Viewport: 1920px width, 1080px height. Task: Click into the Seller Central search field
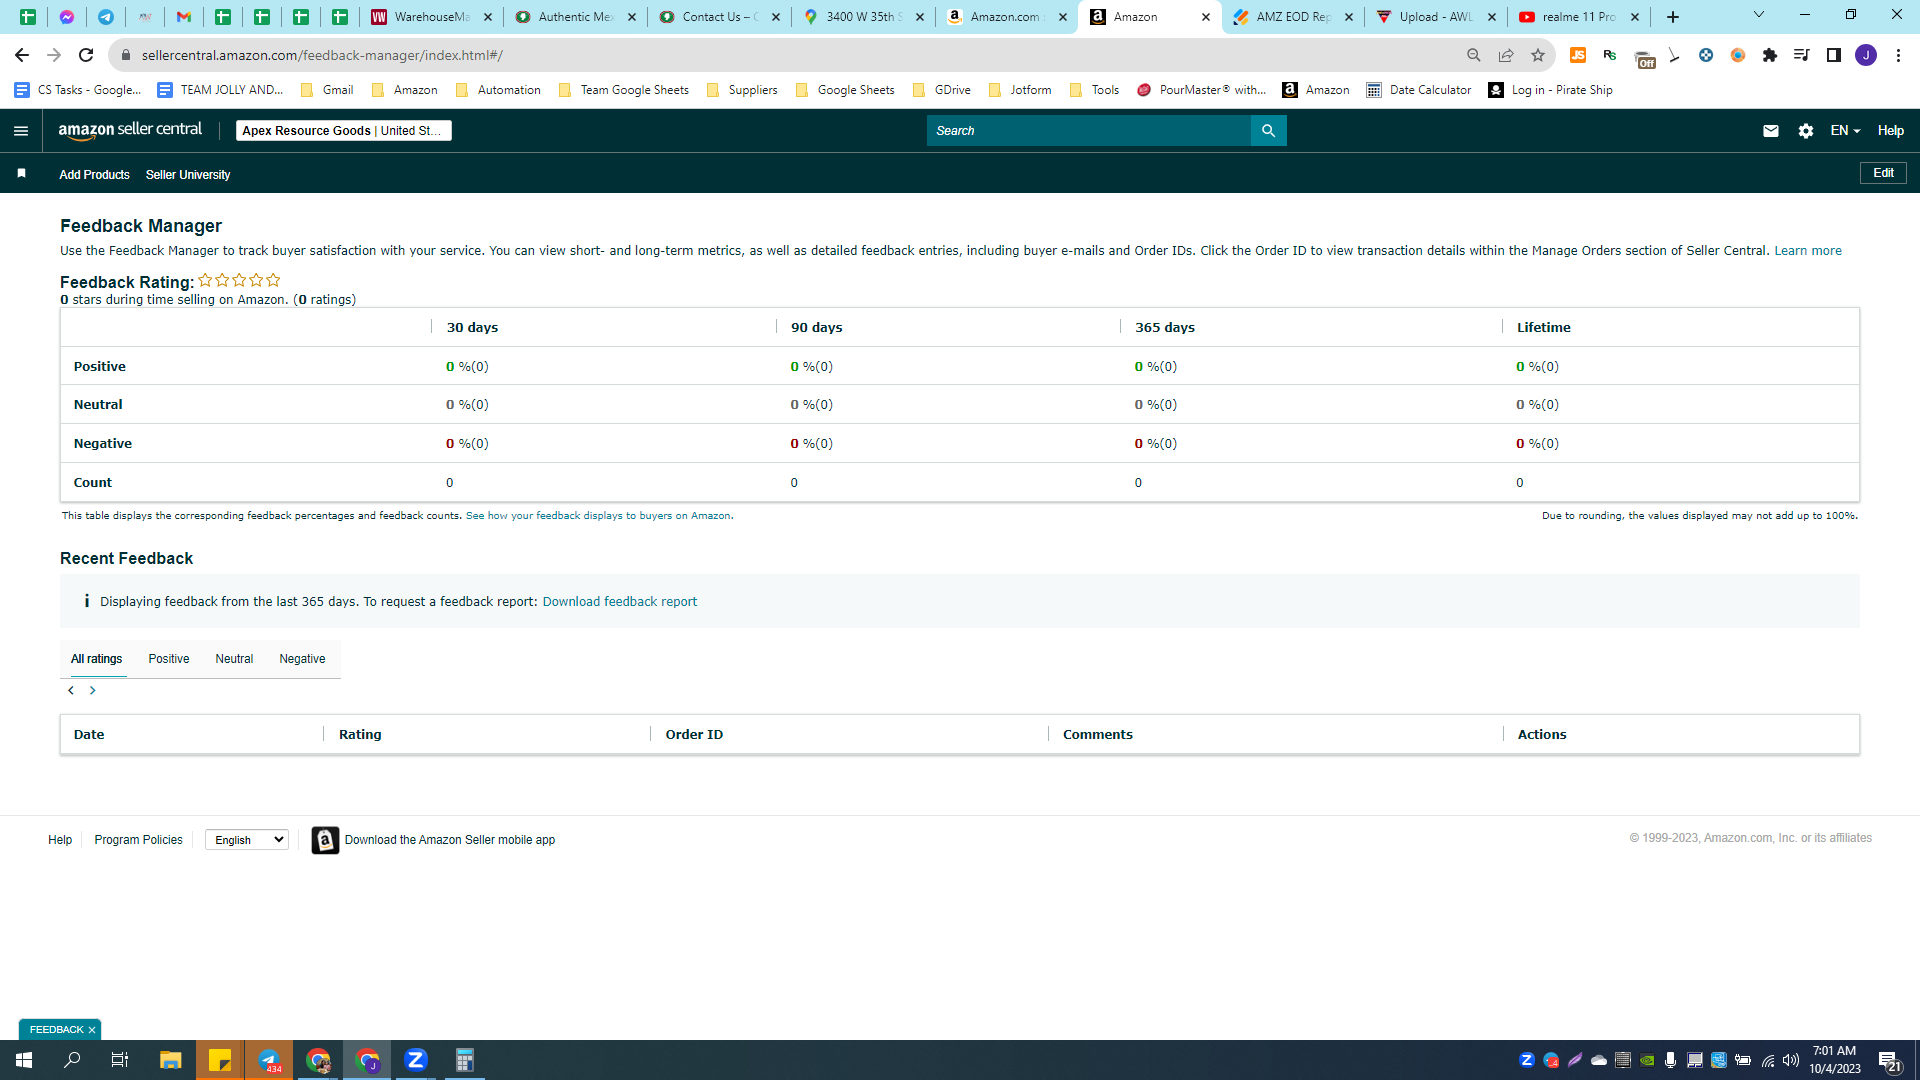click(x=1088, y=131)
